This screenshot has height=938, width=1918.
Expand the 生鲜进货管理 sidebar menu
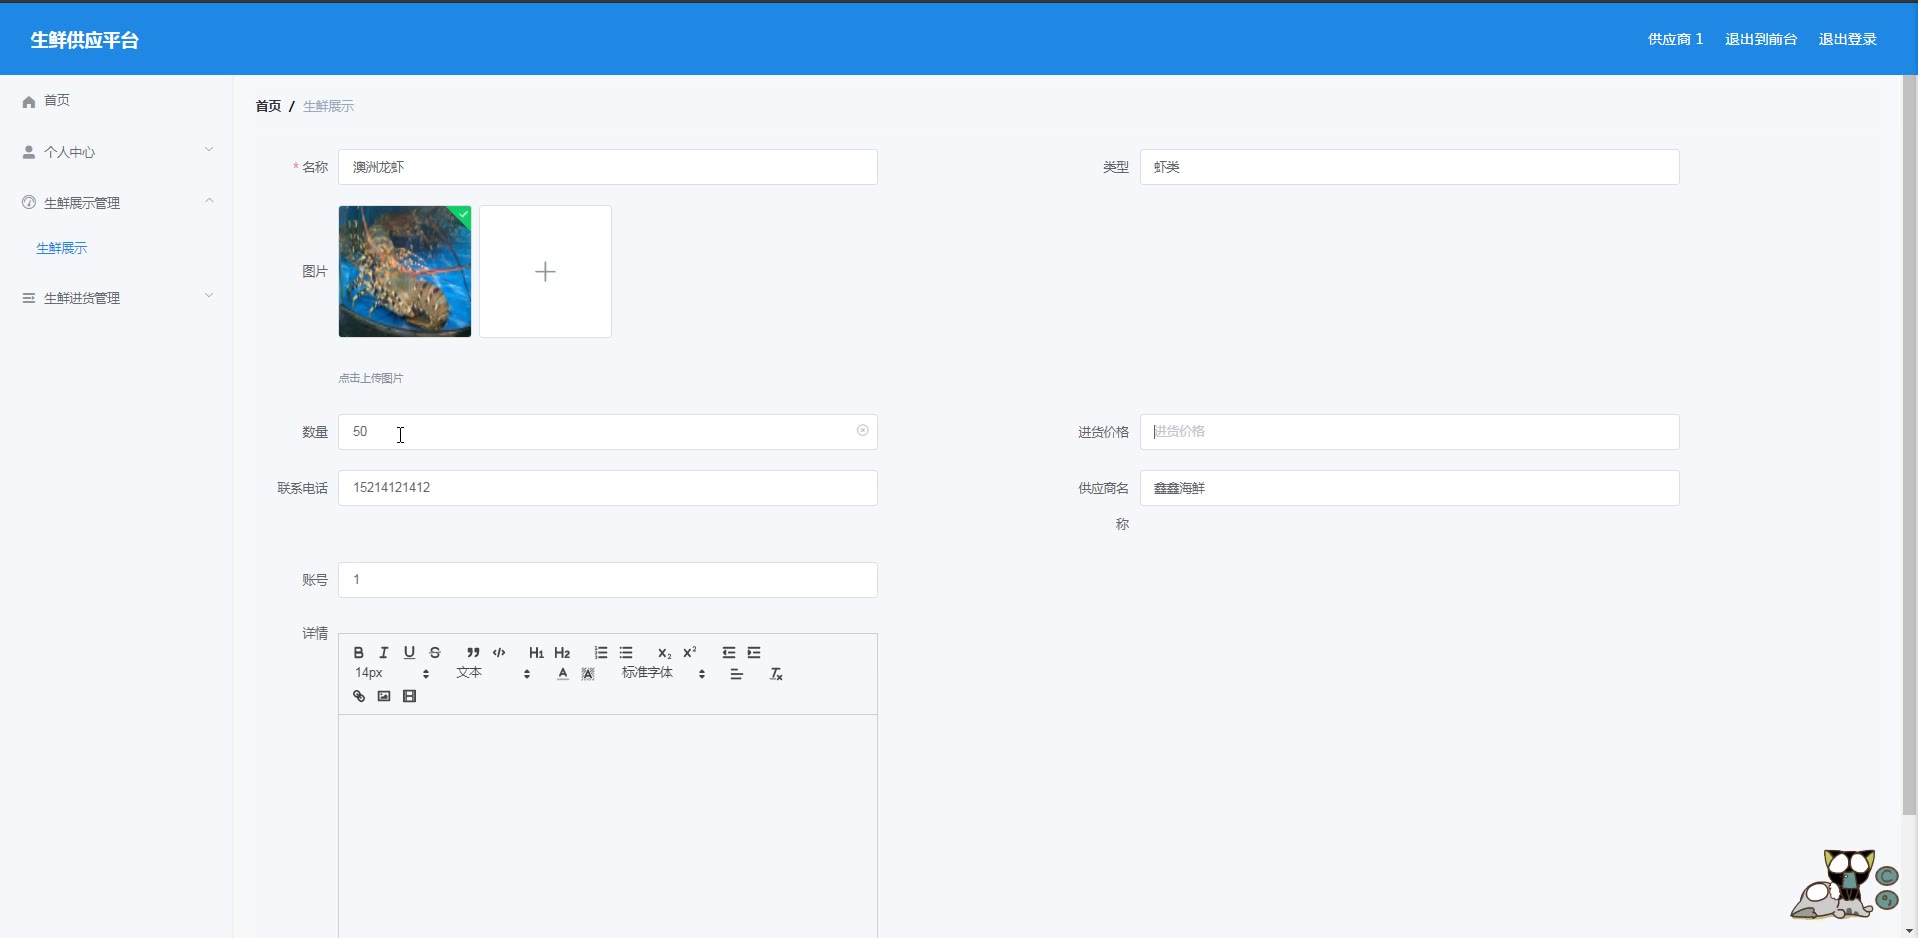tap(116, 298)
